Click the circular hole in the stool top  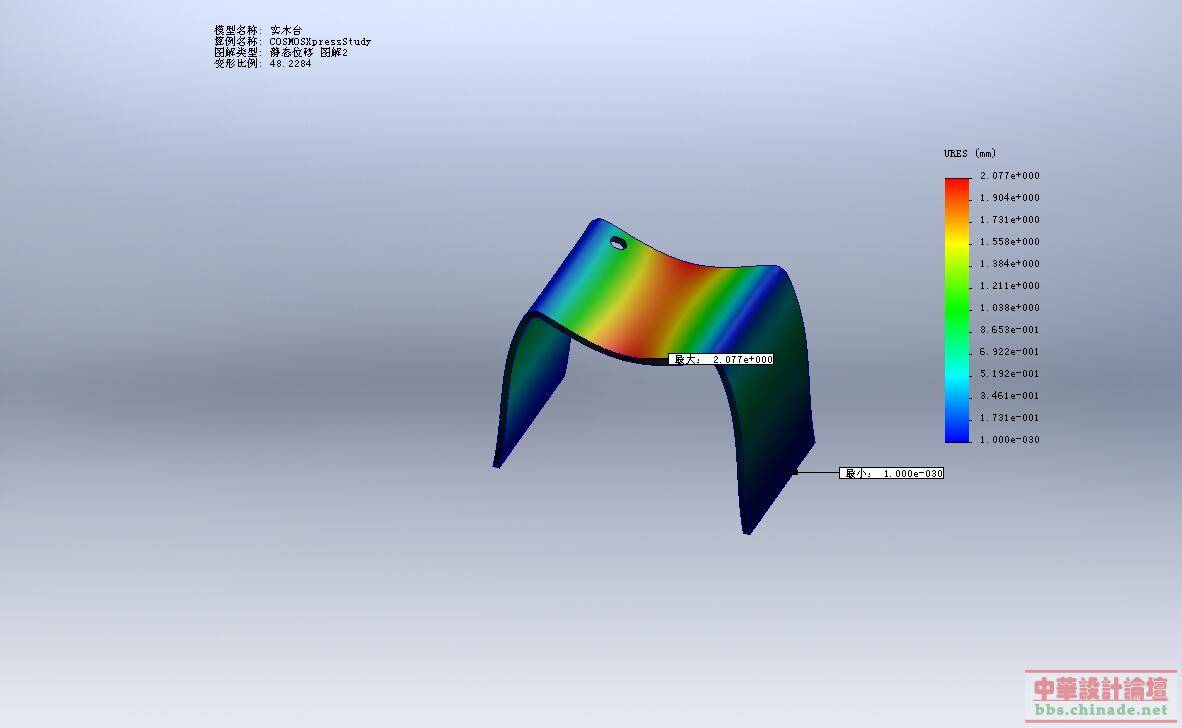[x=618, y=243]
